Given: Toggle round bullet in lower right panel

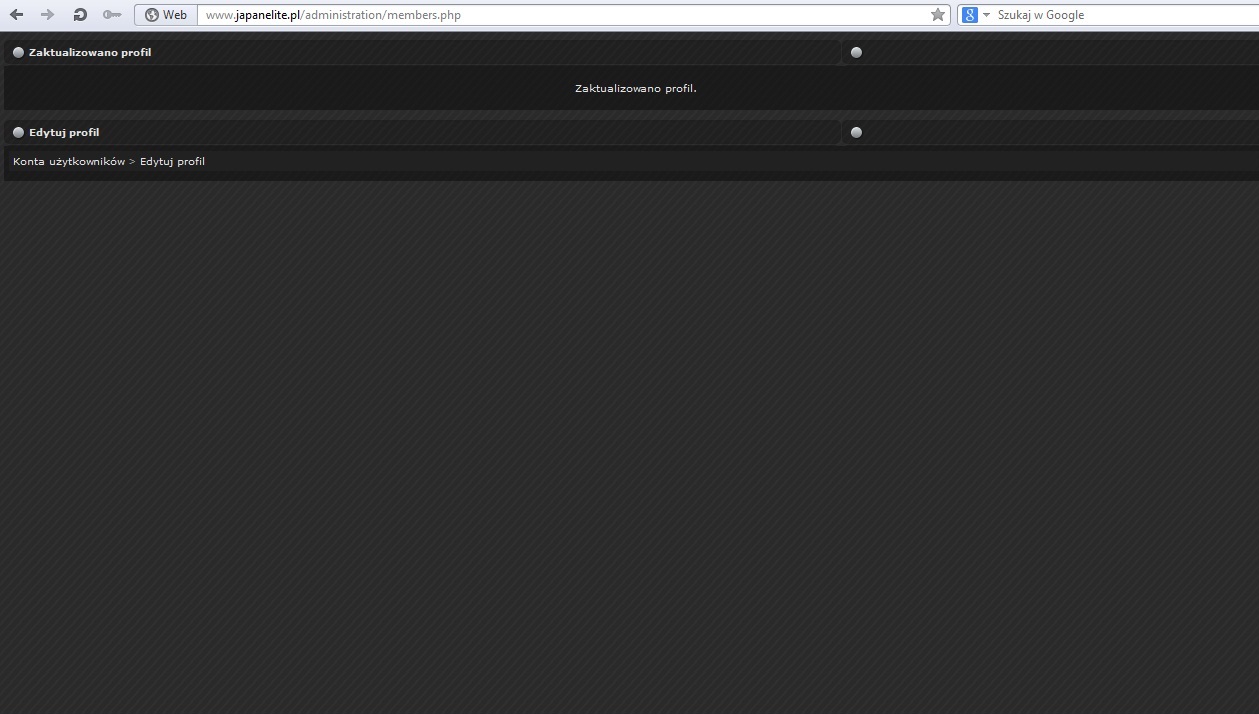Looking at the screenshot, I should click(856, 132).
